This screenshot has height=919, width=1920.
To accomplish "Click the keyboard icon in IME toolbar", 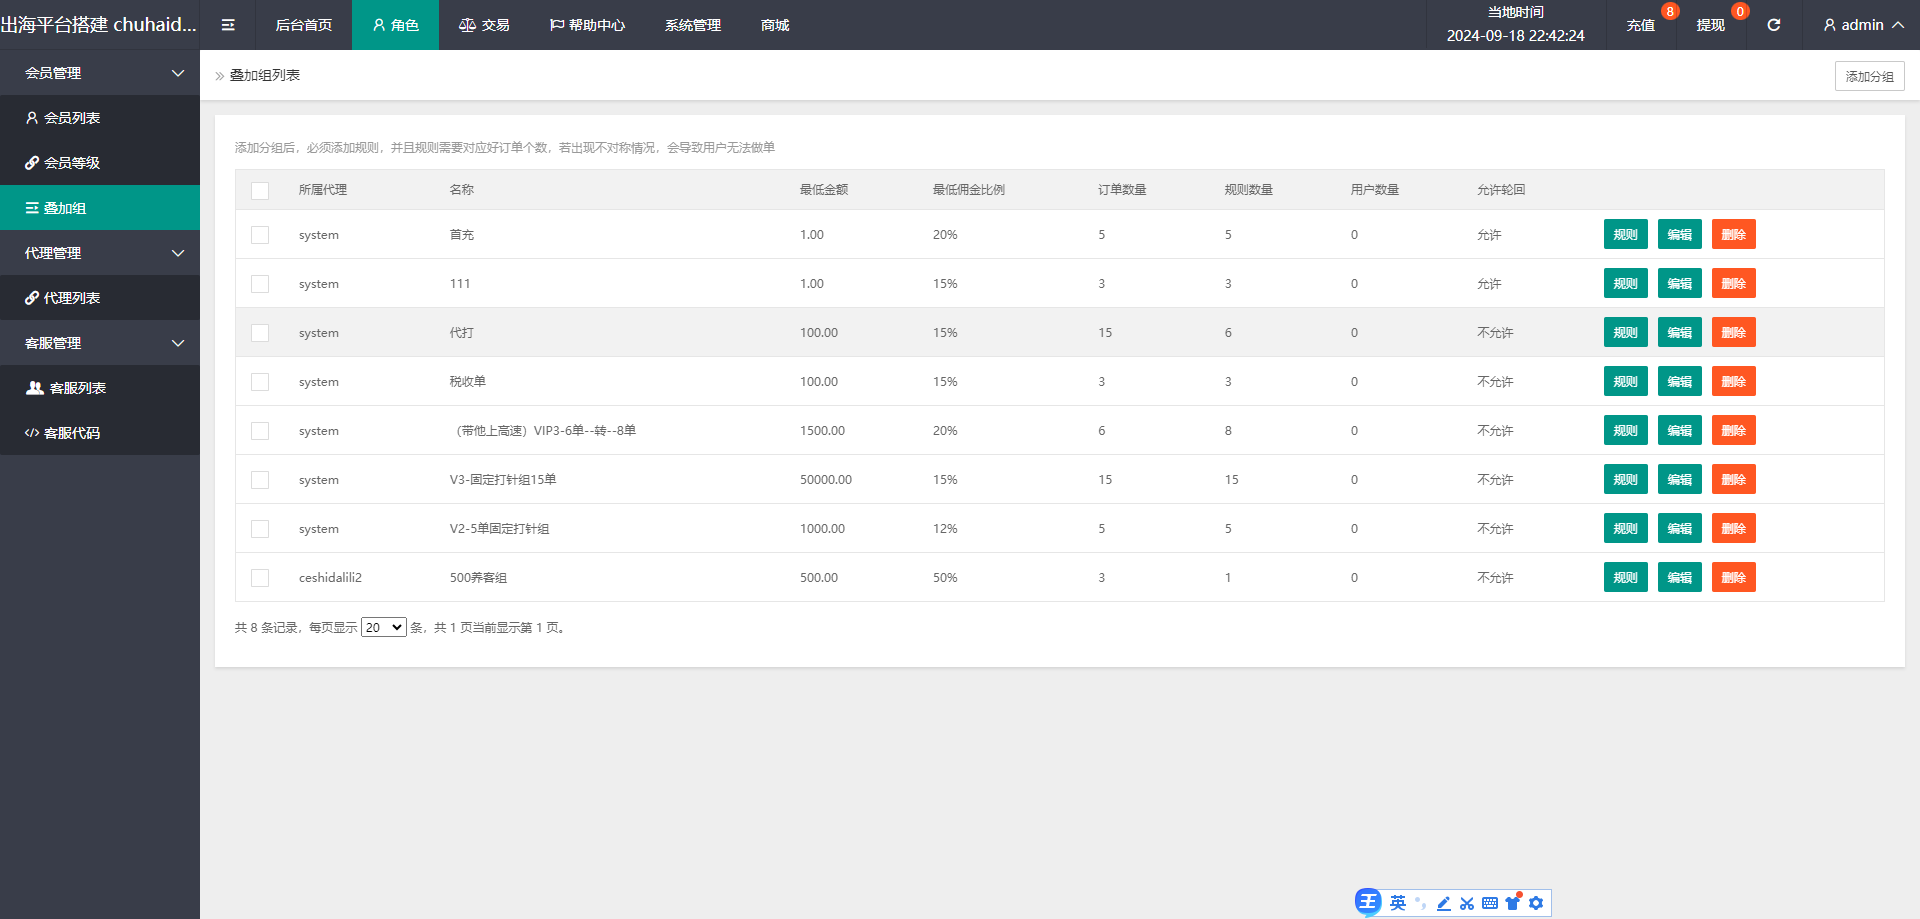I will pyautogui.click(x=1490, y=903).
